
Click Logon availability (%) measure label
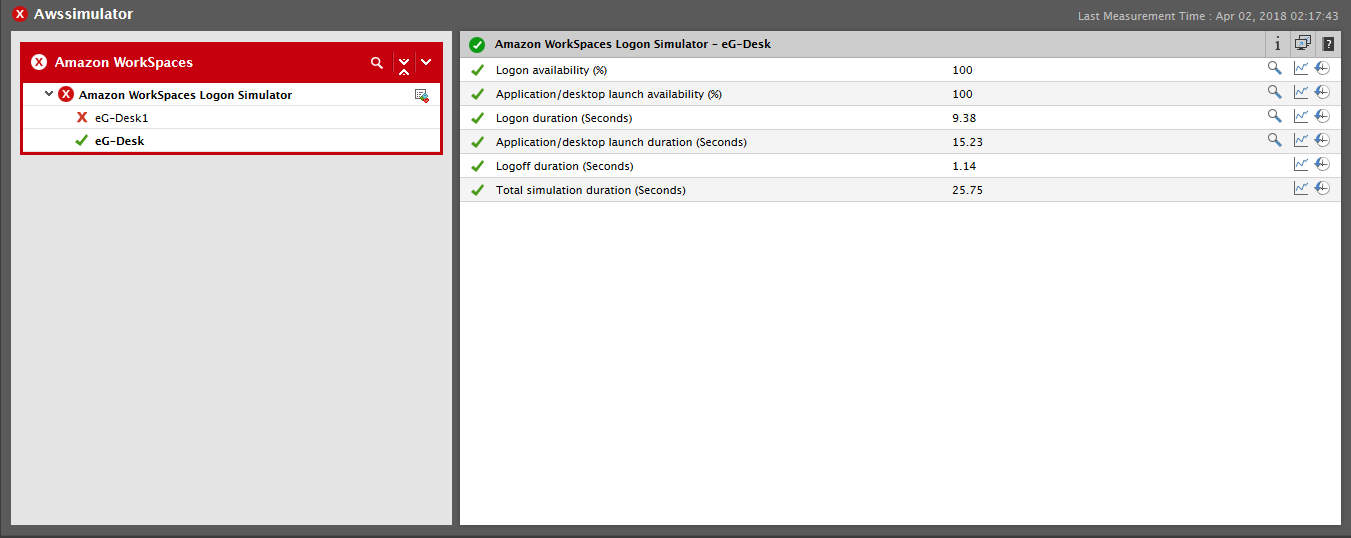551,70
